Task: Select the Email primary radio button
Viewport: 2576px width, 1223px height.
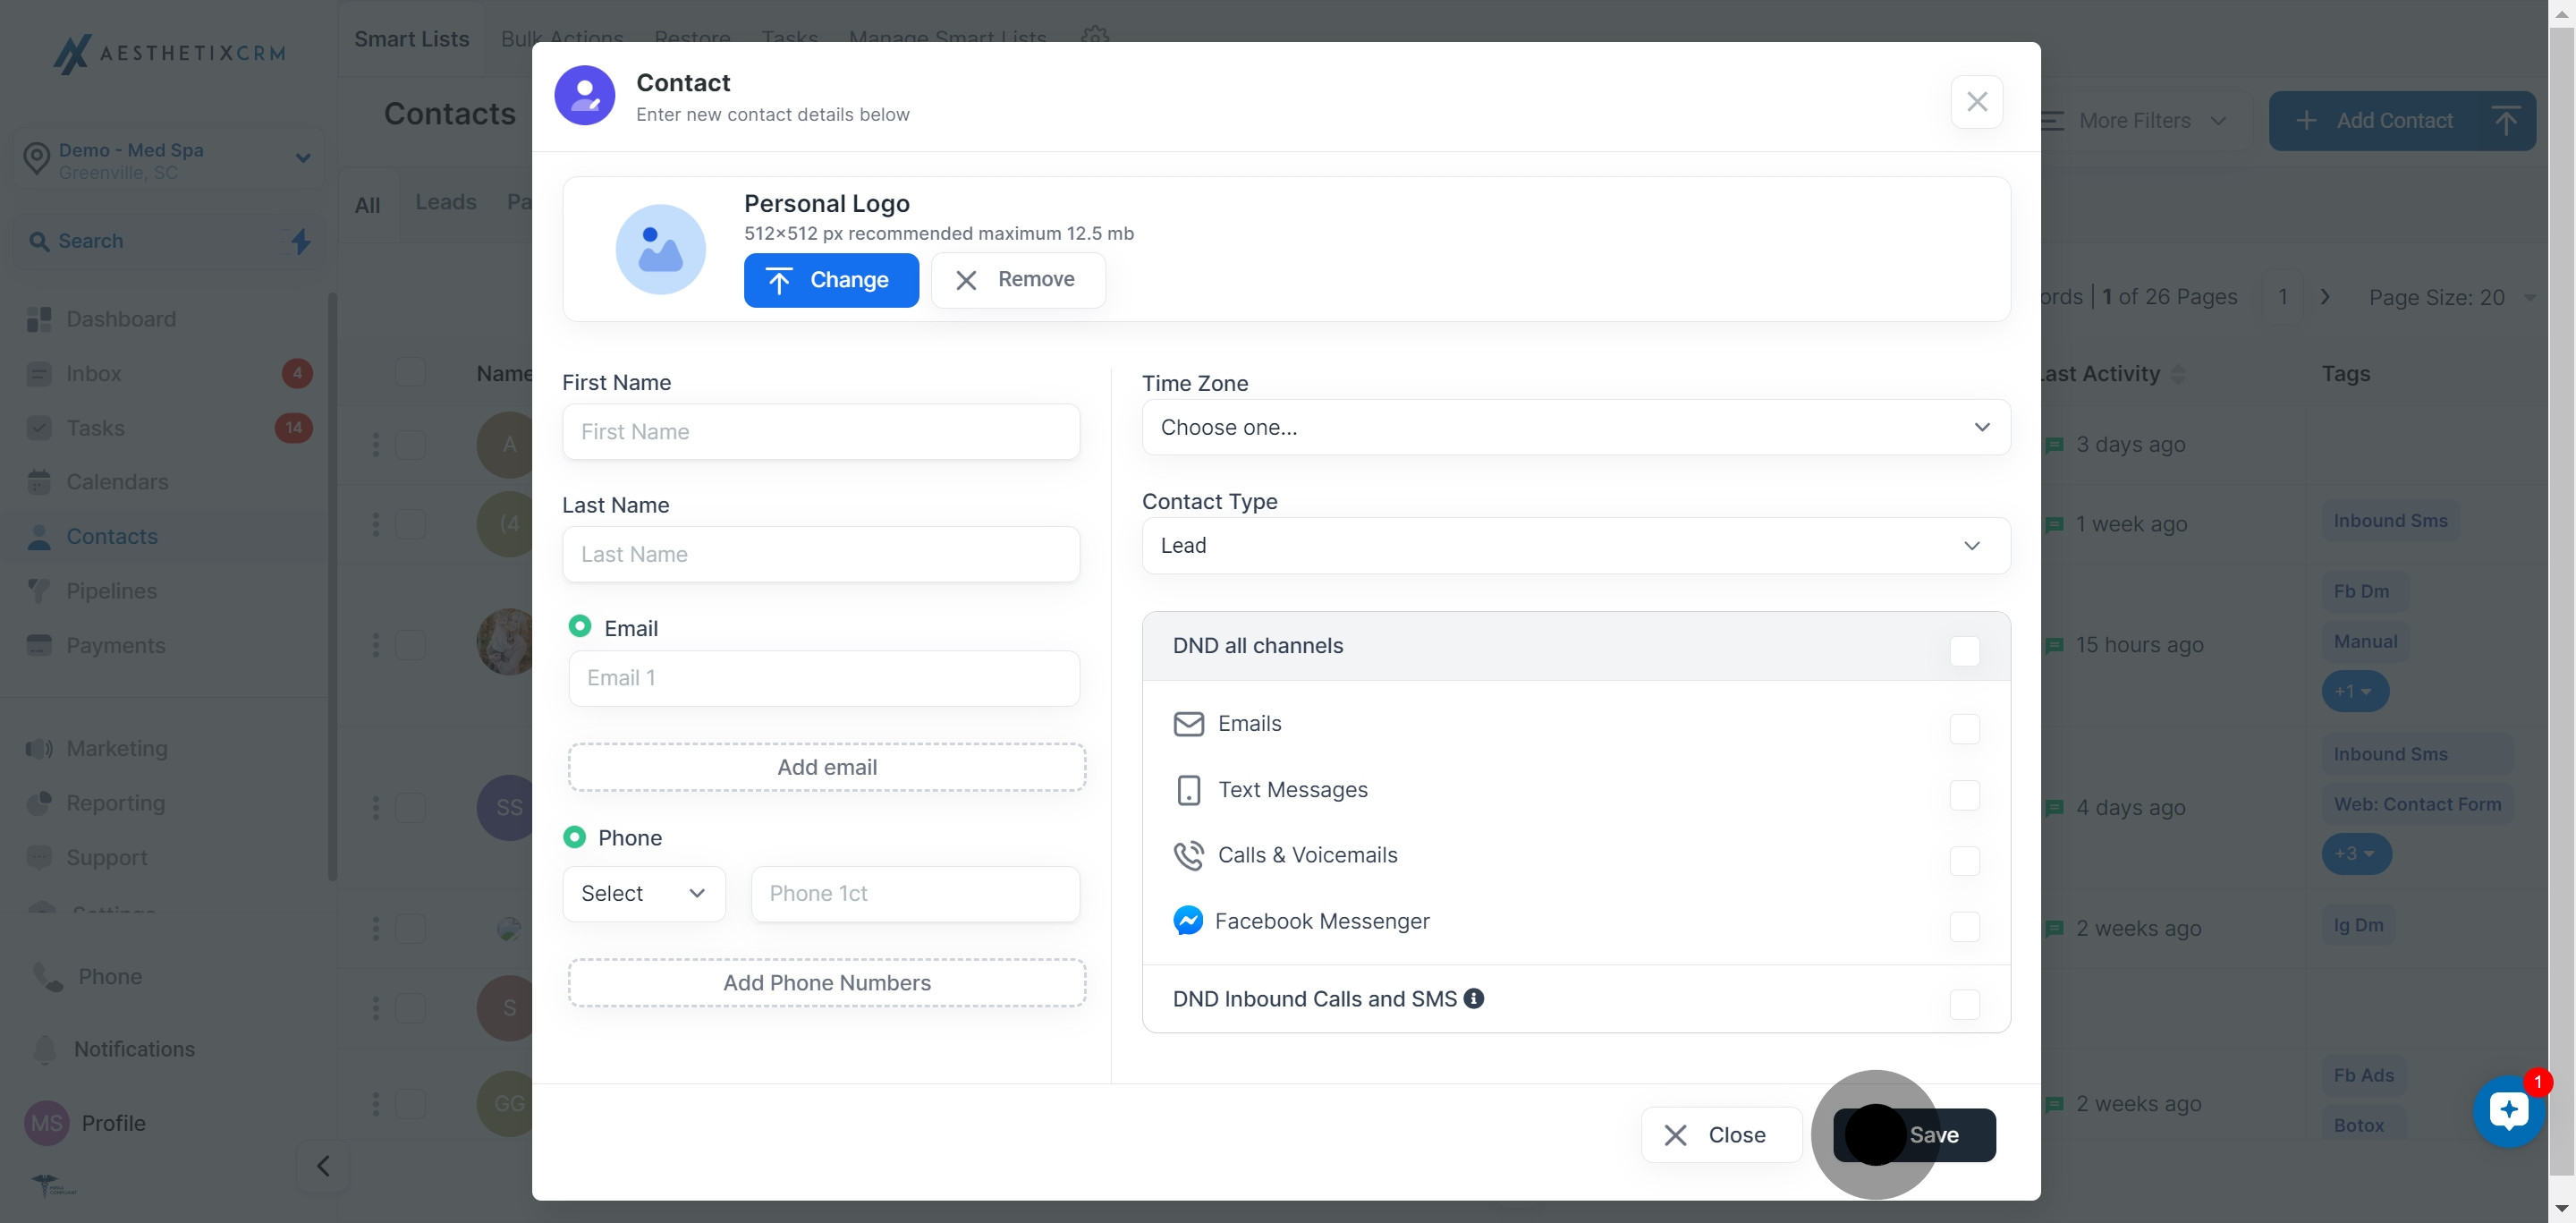Action: click(579, 626)
